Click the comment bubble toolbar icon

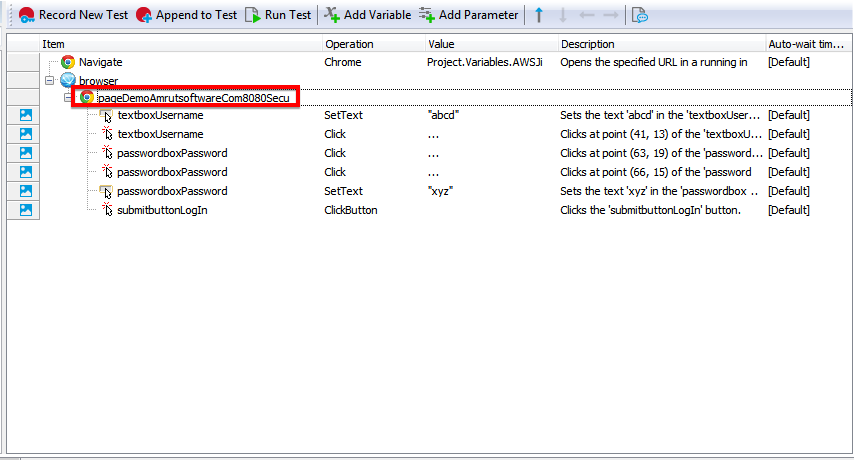[640, 15]
